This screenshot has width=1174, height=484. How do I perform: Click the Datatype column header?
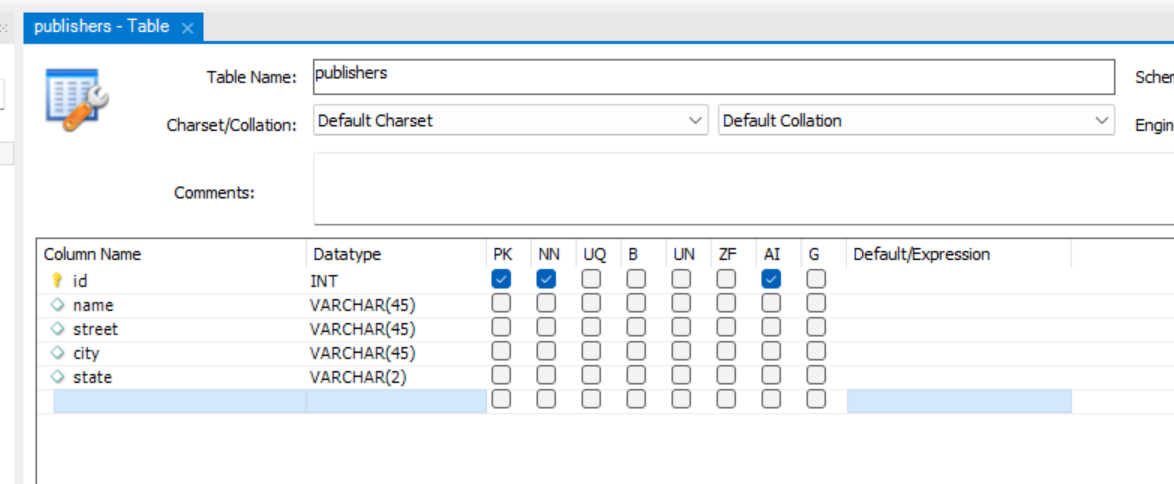[395, 254]
